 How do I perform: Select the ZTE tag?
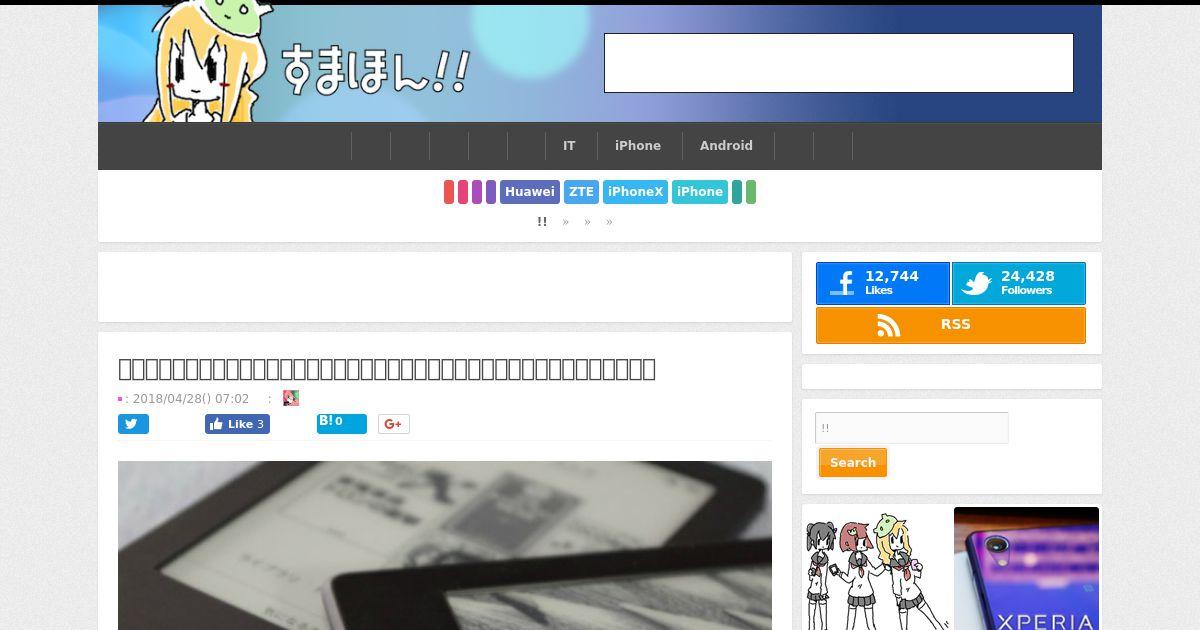[581, 192]
